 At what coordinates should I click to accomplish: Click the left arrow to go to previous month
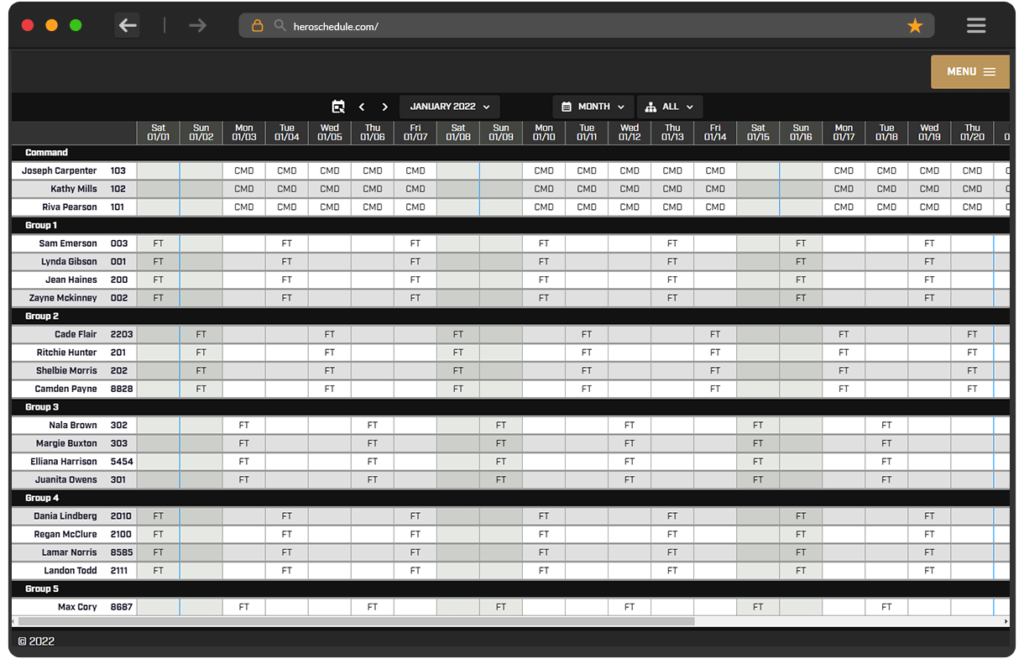click(x=362, y=106)
